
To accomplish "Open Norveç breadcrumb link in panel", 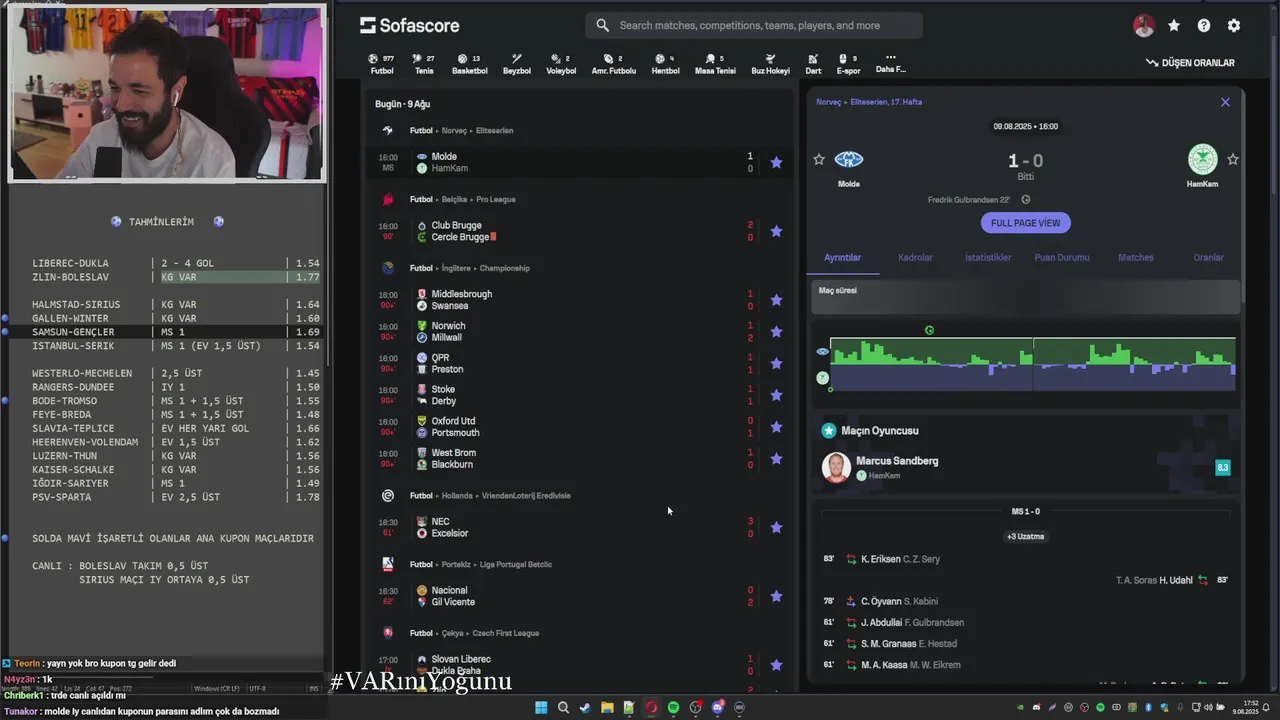I will point(829,102).
